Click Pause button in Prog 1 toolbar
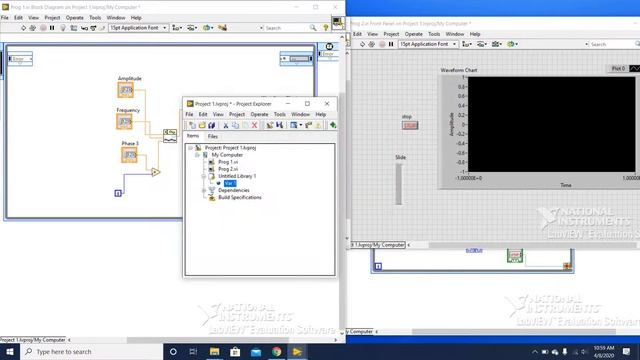 tap(52, 28)
